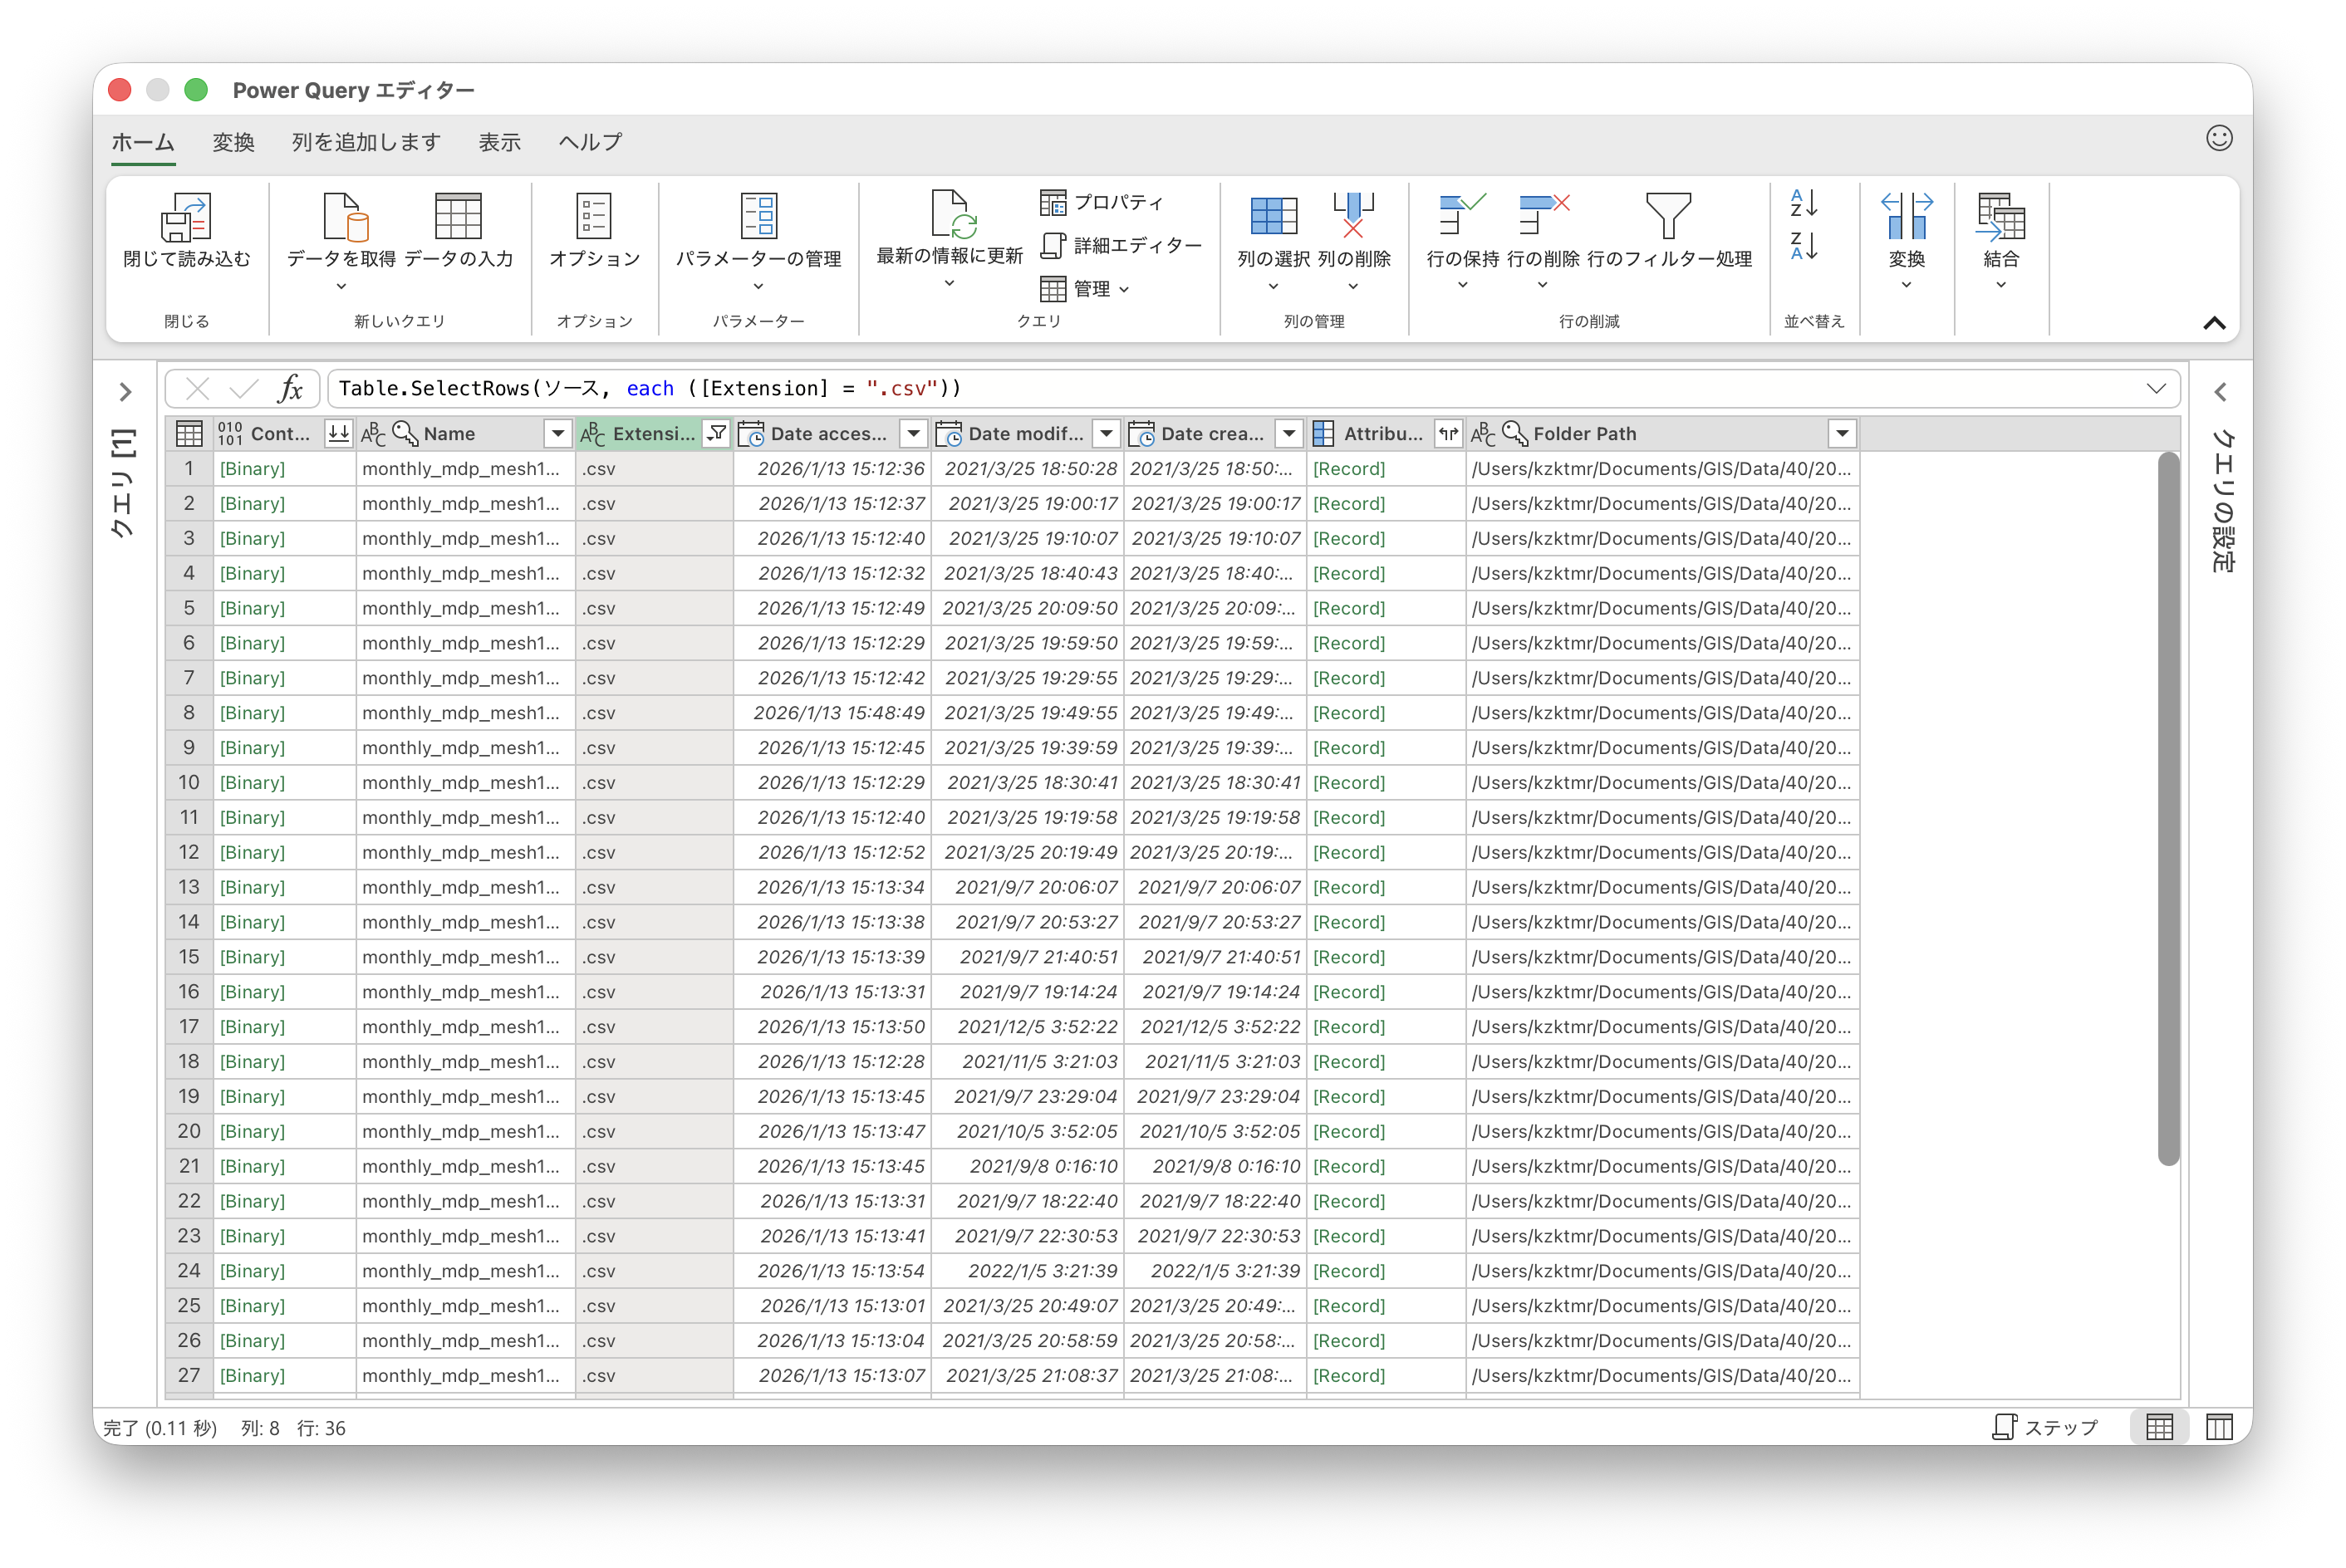Open the 列を追加します tab

click(366, 142)
